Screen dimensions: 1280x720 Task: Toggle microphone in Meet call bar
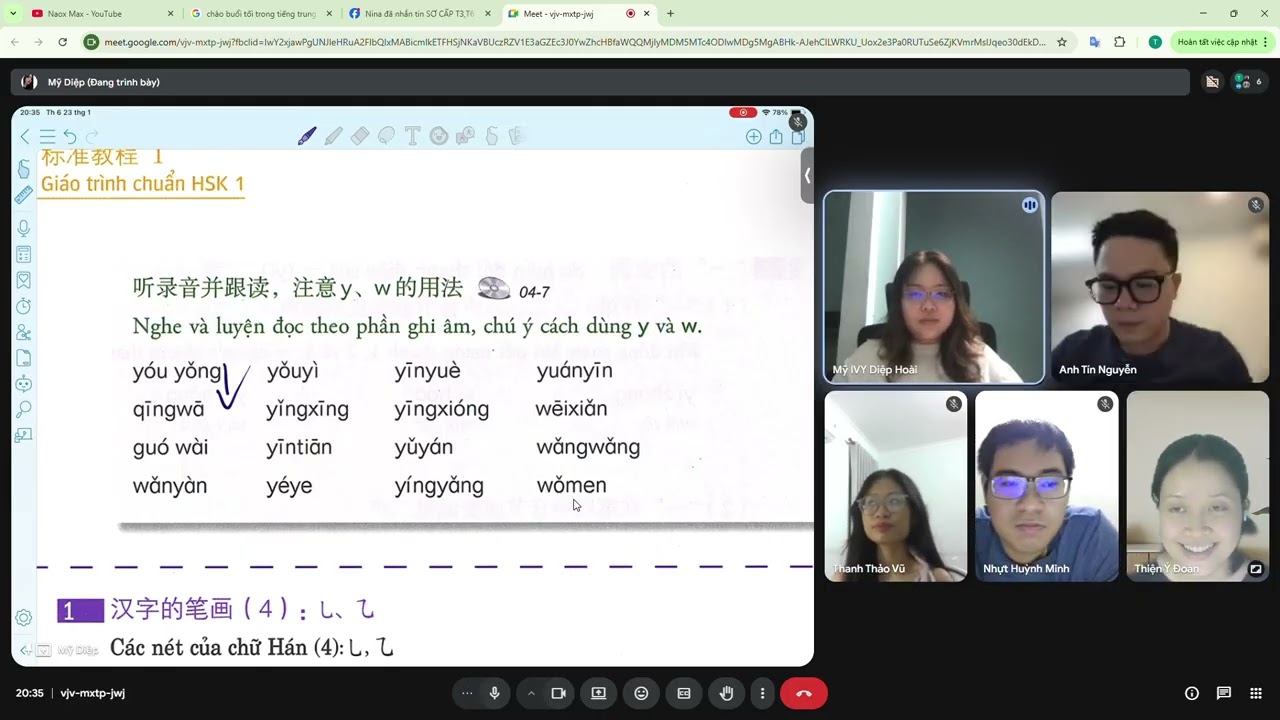pos(494,693)
